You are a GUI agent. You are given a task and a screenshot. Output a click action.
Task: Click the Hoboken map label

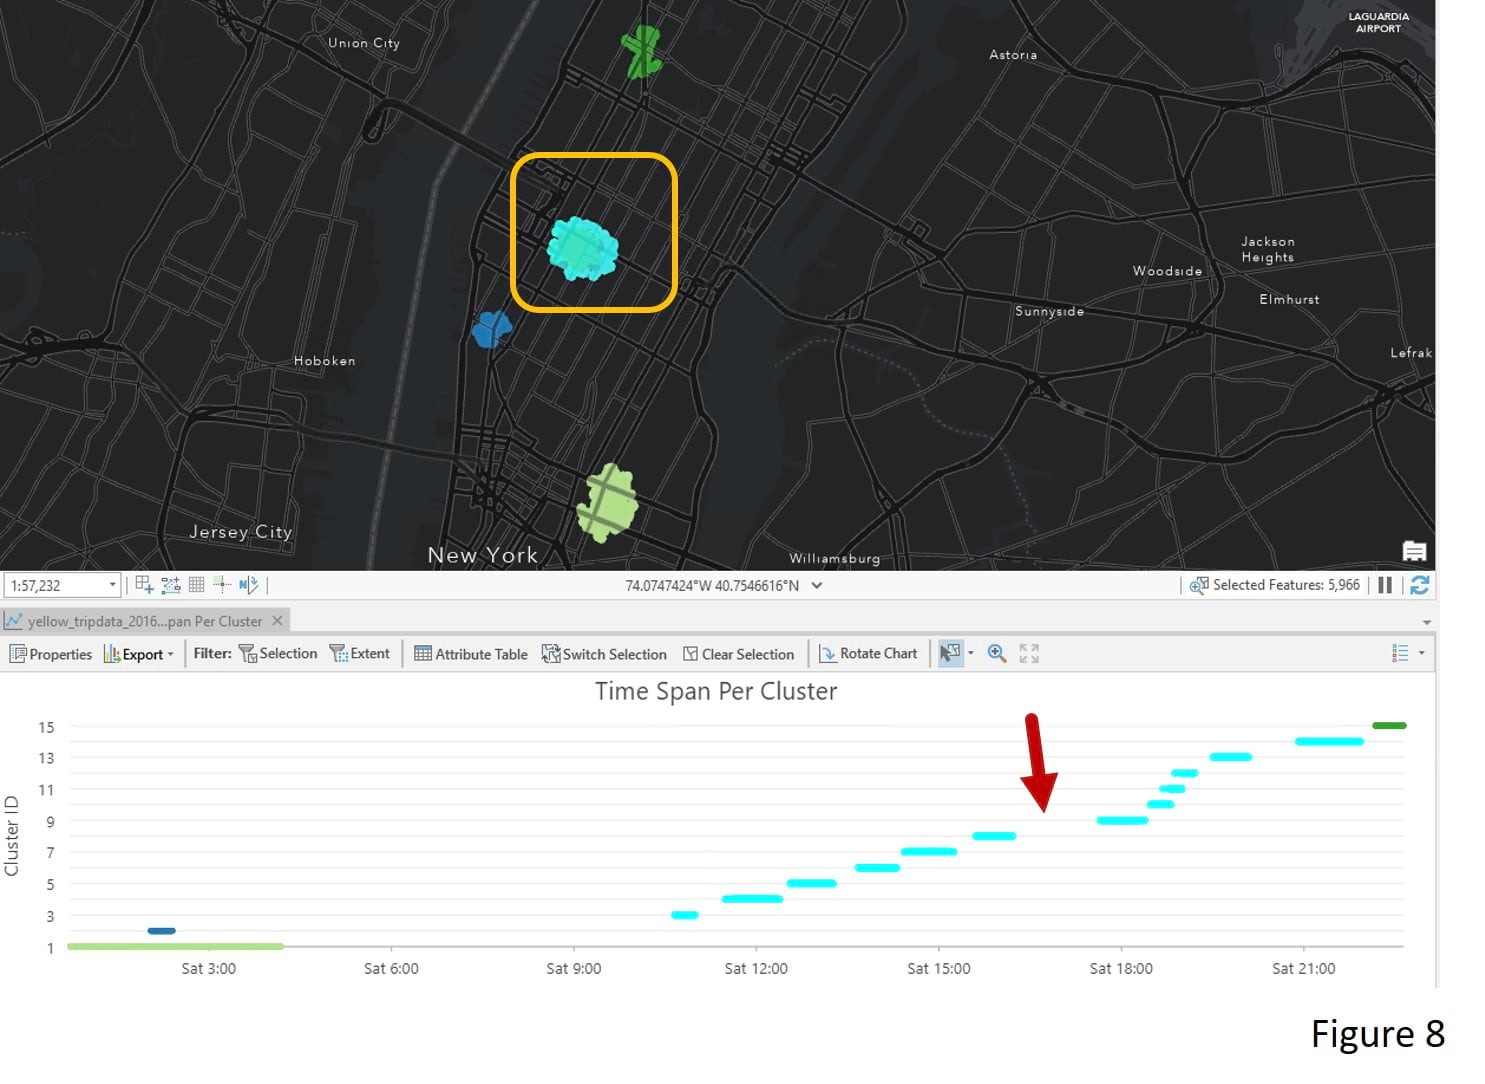tap(324, 361)
